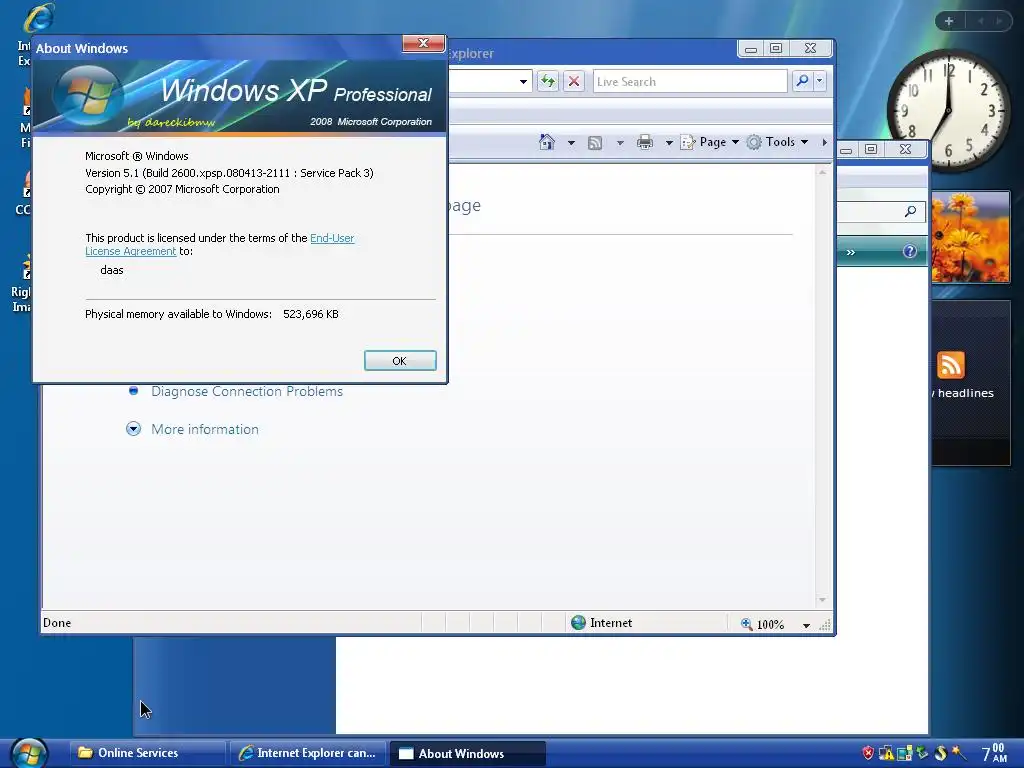Screen dimensions: 1024x768
Task: Click the network warning tray icon
Action: pyautogui.click(x=886, y=753)
